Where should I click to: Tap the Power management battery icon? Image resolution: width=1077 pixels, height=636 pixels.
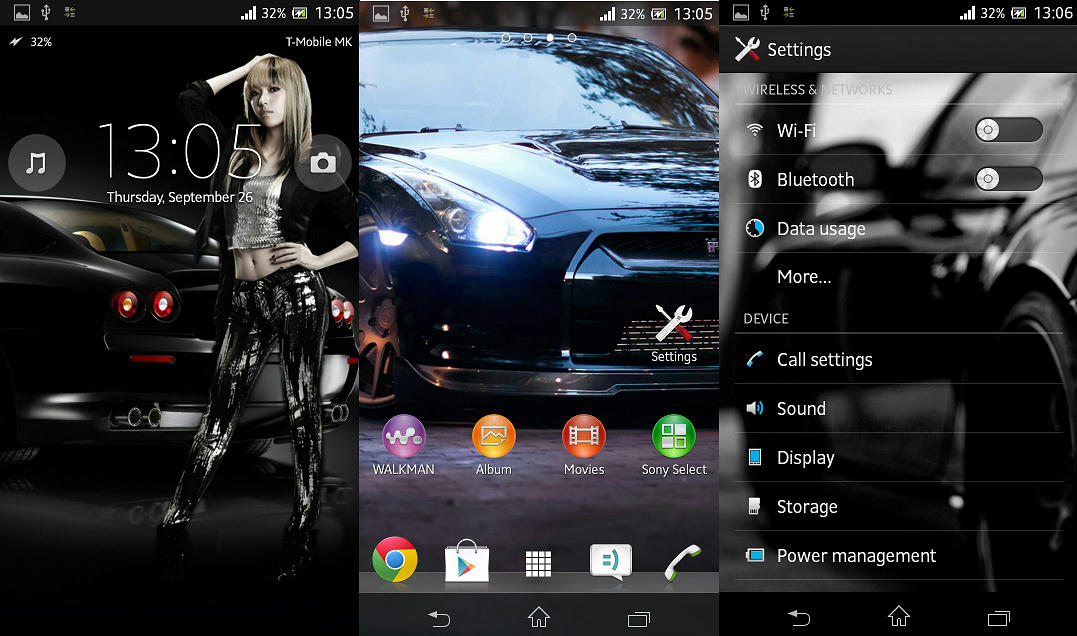tap(755, 555)
